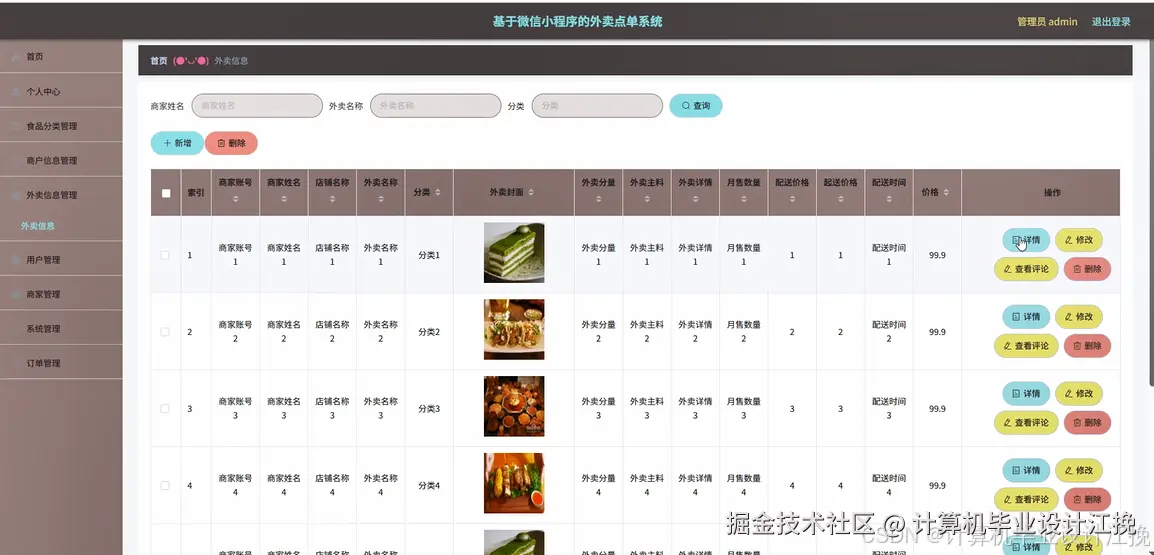
Task: Click 退出登录 link in header
Action: pyautogui.click(x=1111, y=22)
